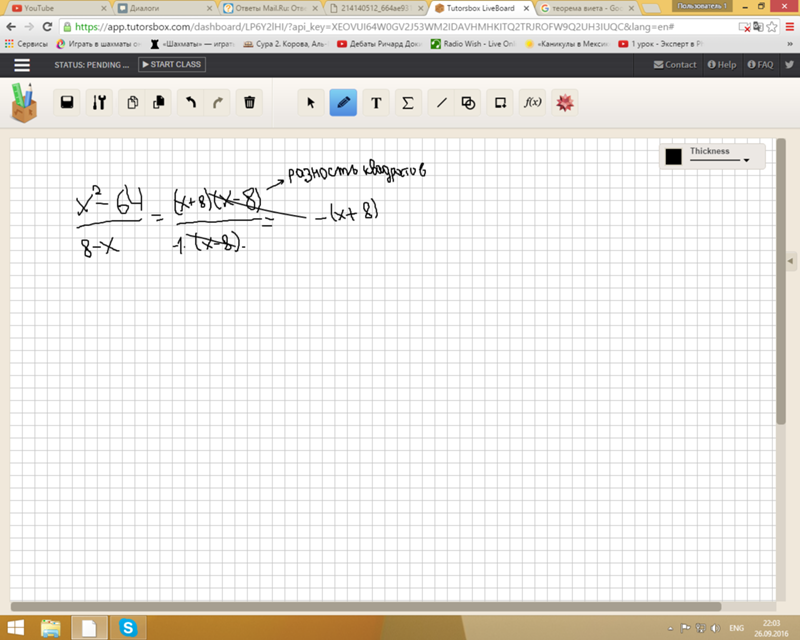Select the pencil drawing tool
800x640 pixels.
click(x=343, y=102)
